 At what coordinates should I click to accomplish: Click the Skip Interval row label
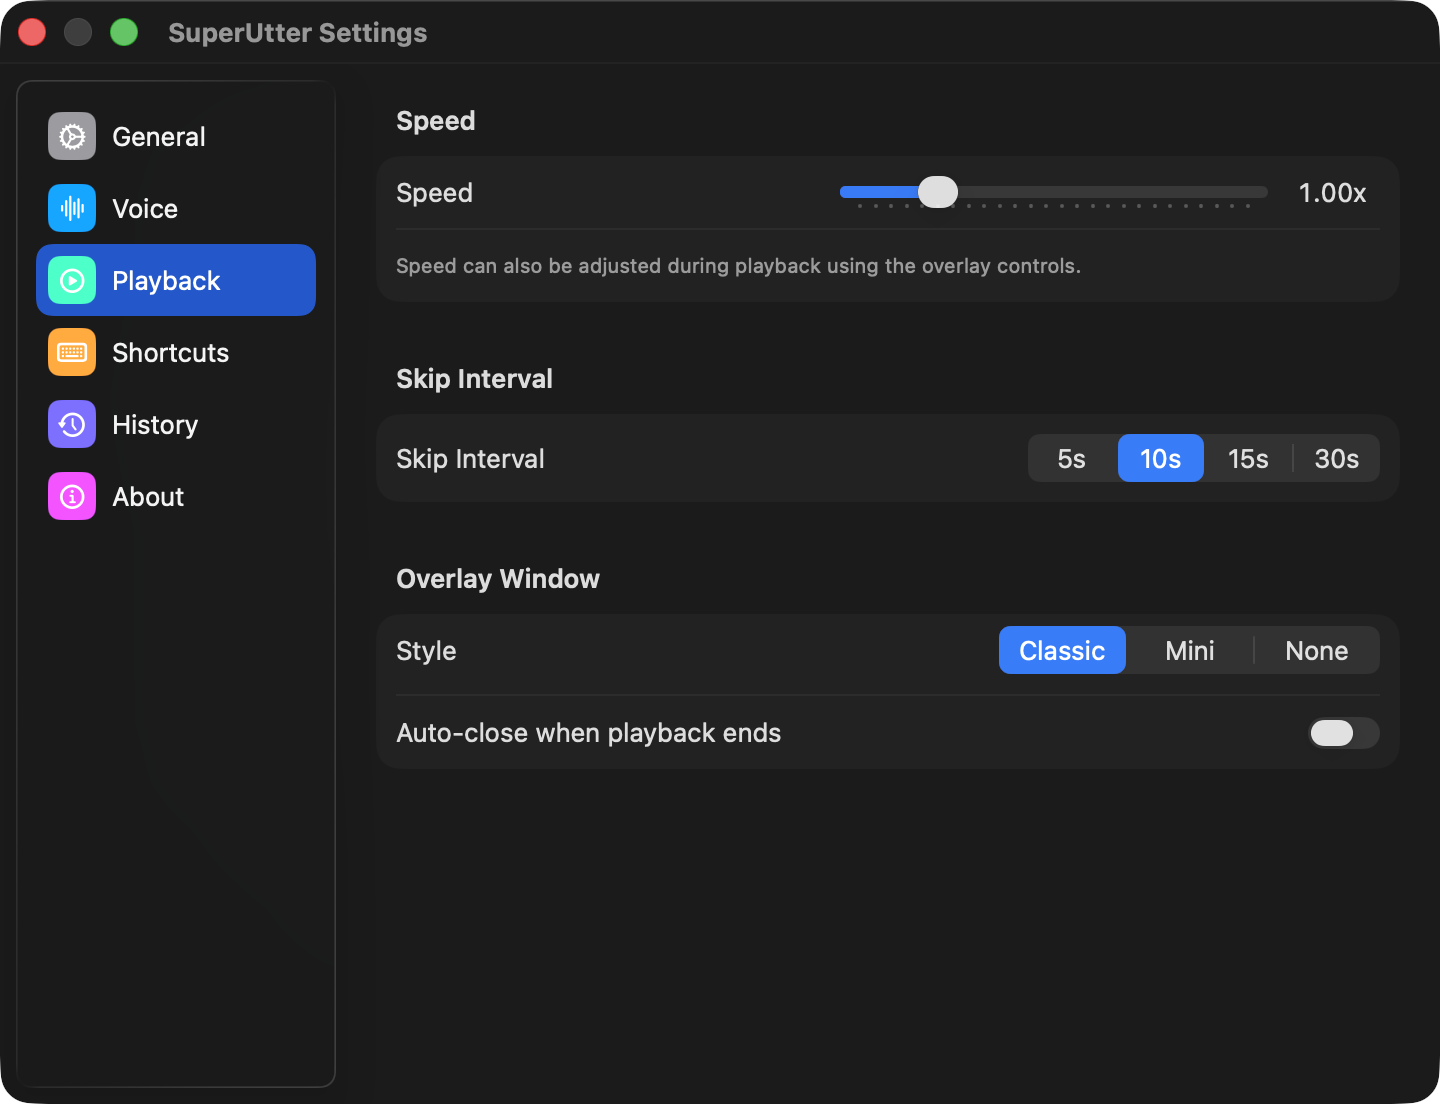pyautogui.click(x=470, y=459)
